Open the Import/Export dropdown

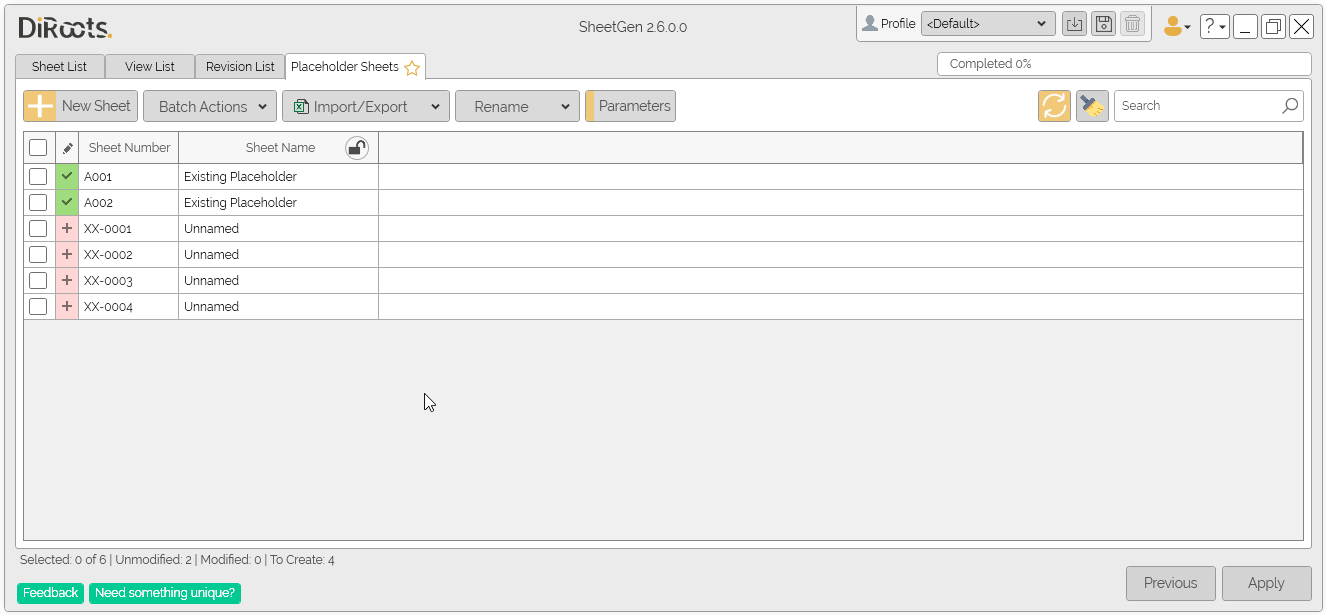pyautogui.click(x=365, y=105)
